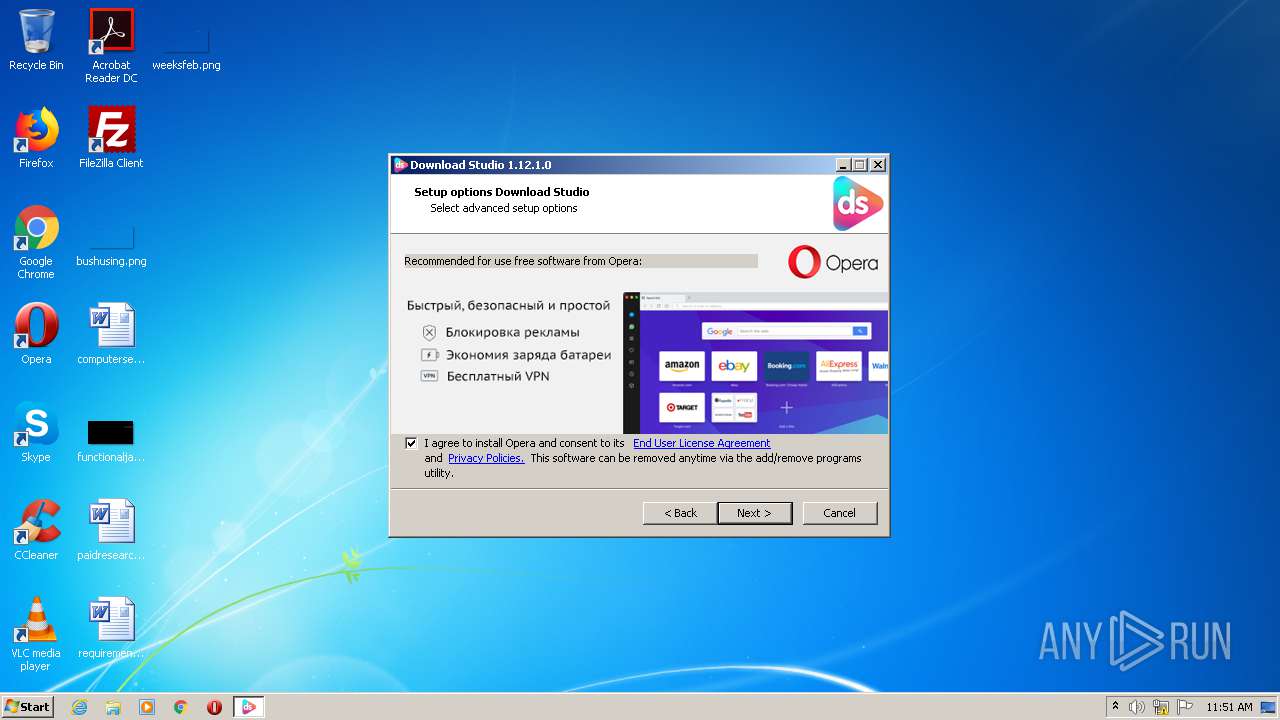Select the functionalja... desktop file
This screenshot has width=1280, height=720.
111,440
